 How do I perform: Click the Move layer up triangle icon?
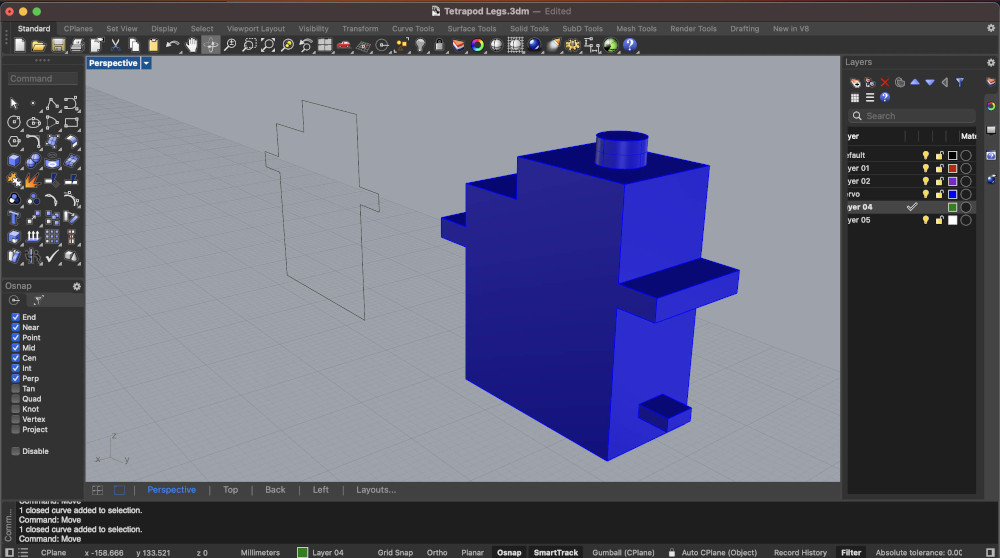click(915, 82)
